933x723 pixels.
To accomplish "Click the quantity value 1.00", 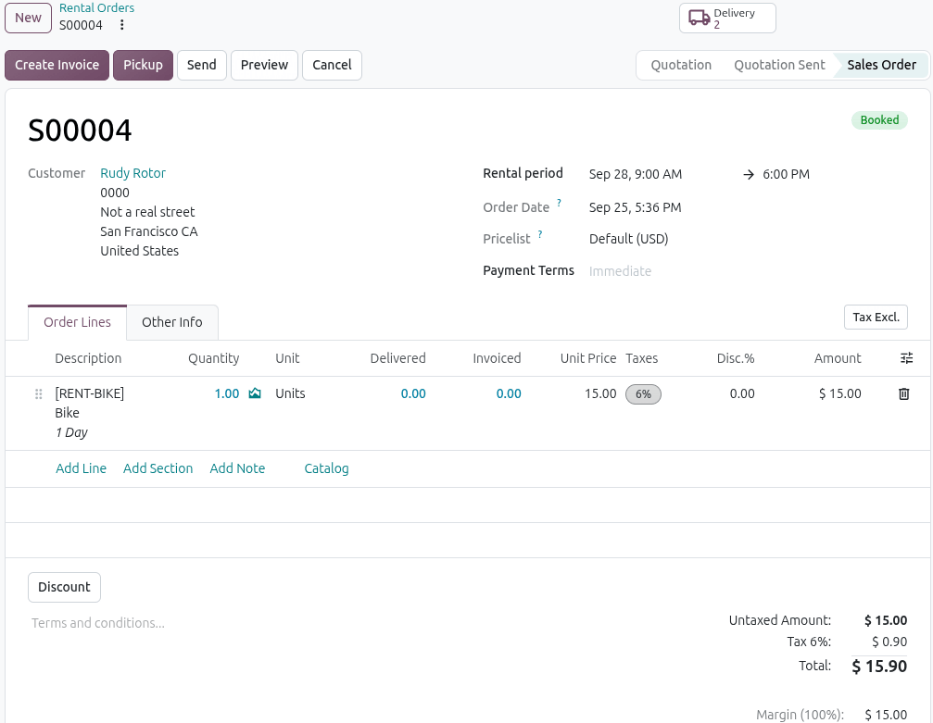I will click(x=227, y=394).
